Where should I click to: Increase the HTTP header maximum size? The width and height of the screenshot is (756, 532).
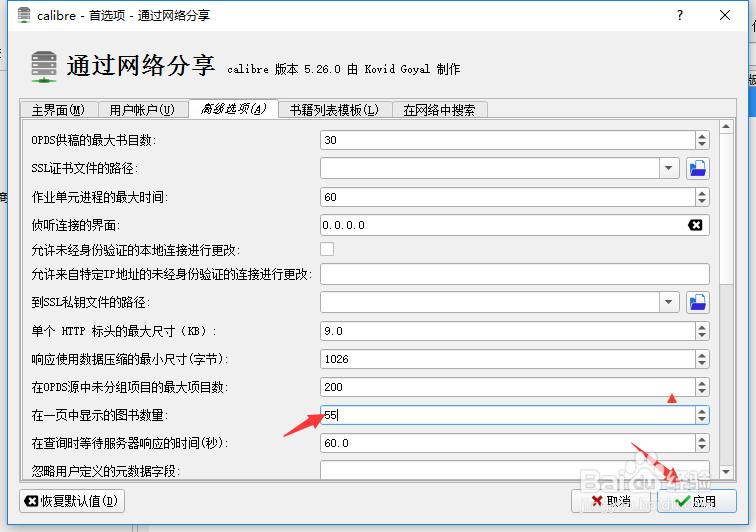(x=702, y=327)
